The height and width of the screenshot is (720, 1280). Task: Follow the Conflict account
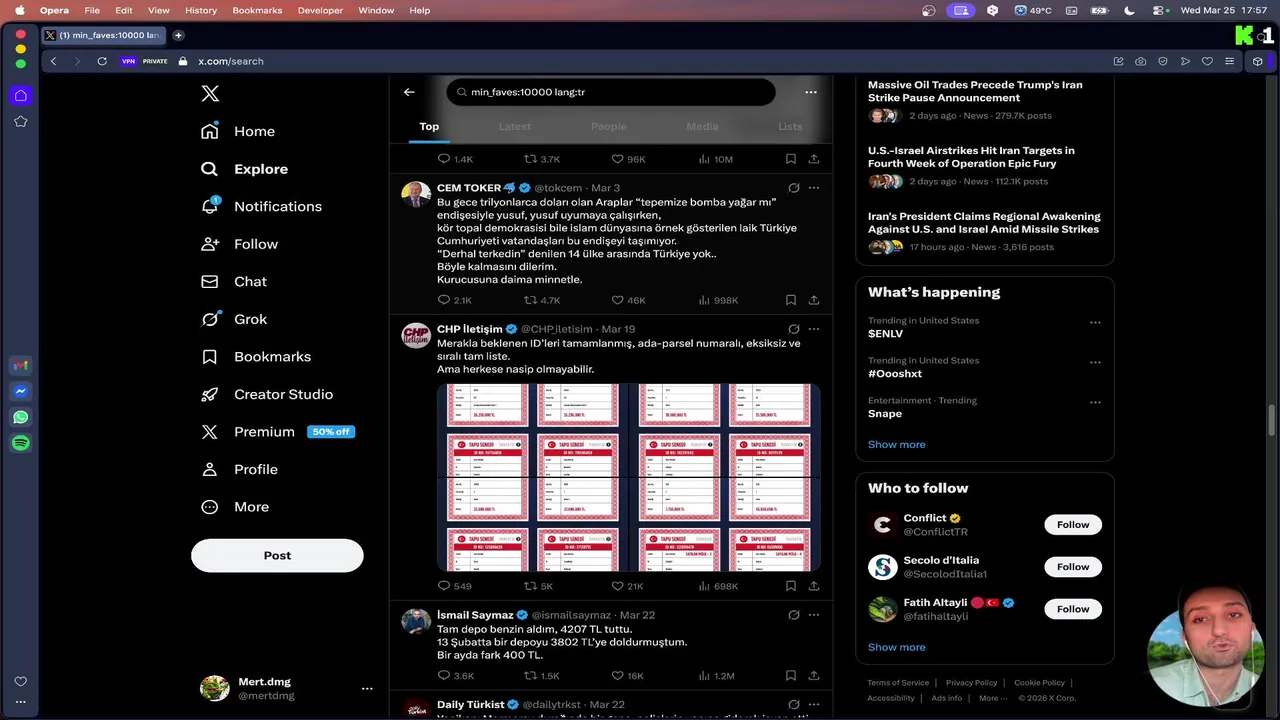[x=1073, y=525]
